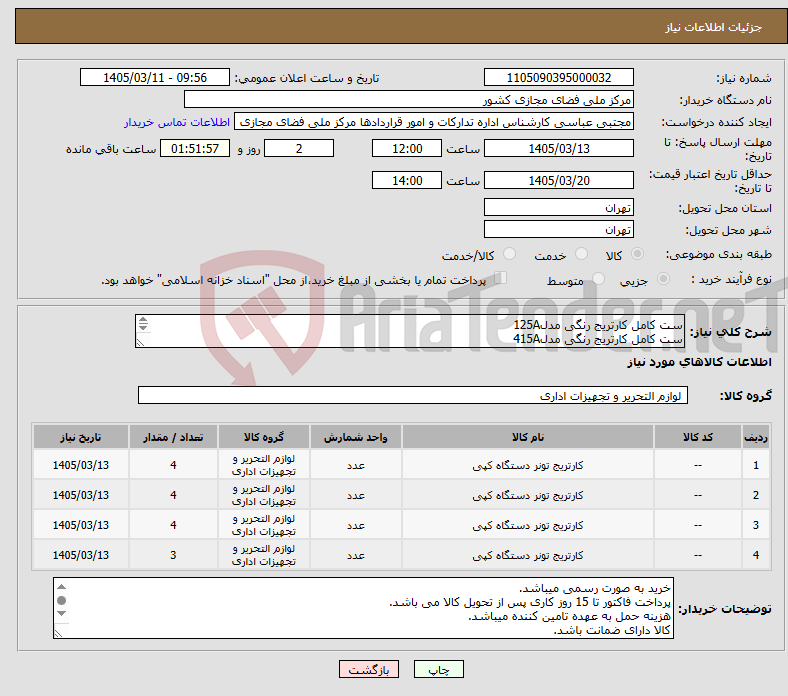Viewport: 788px width, 696px height.
Task: Click the بازگشت (back) button
Action: tap(368, 669)
